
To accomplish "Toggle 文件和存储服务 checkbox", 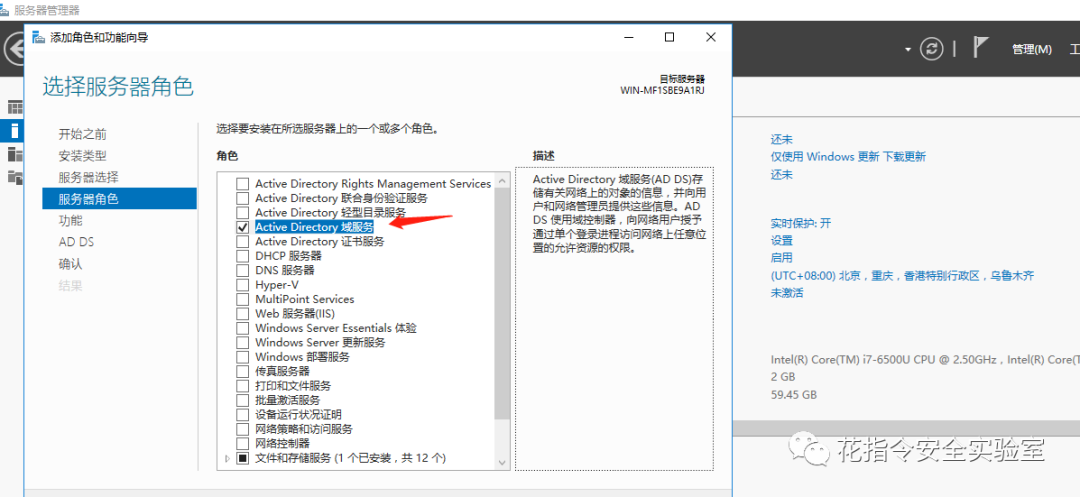I will 242,458.
